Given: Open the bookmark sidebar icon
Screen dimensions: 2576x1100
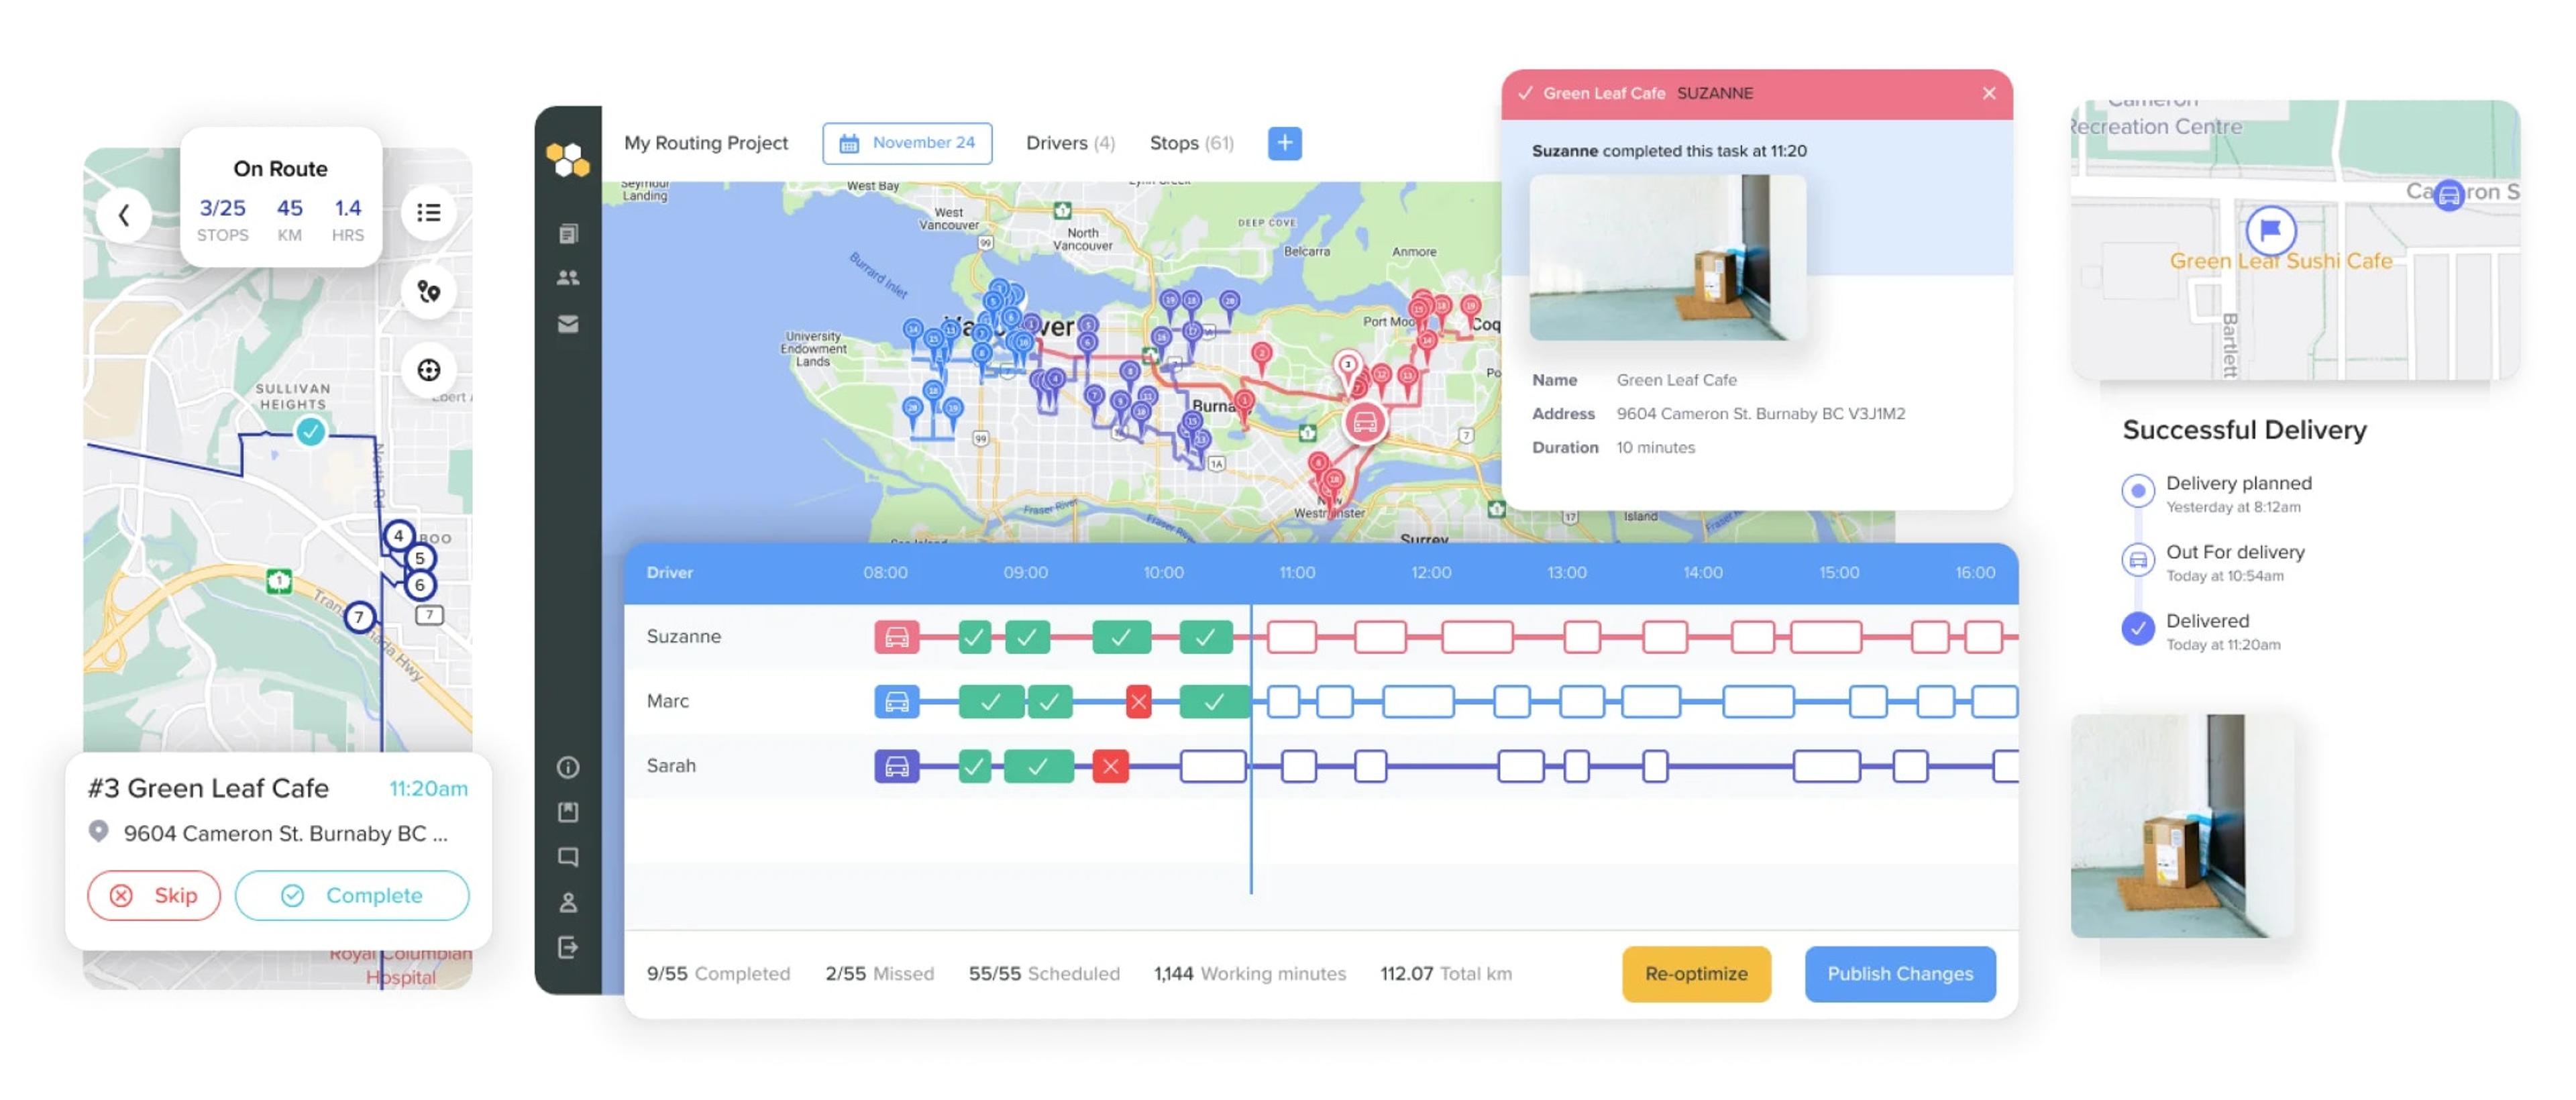Looking at the screenshot, I should 568,812.
